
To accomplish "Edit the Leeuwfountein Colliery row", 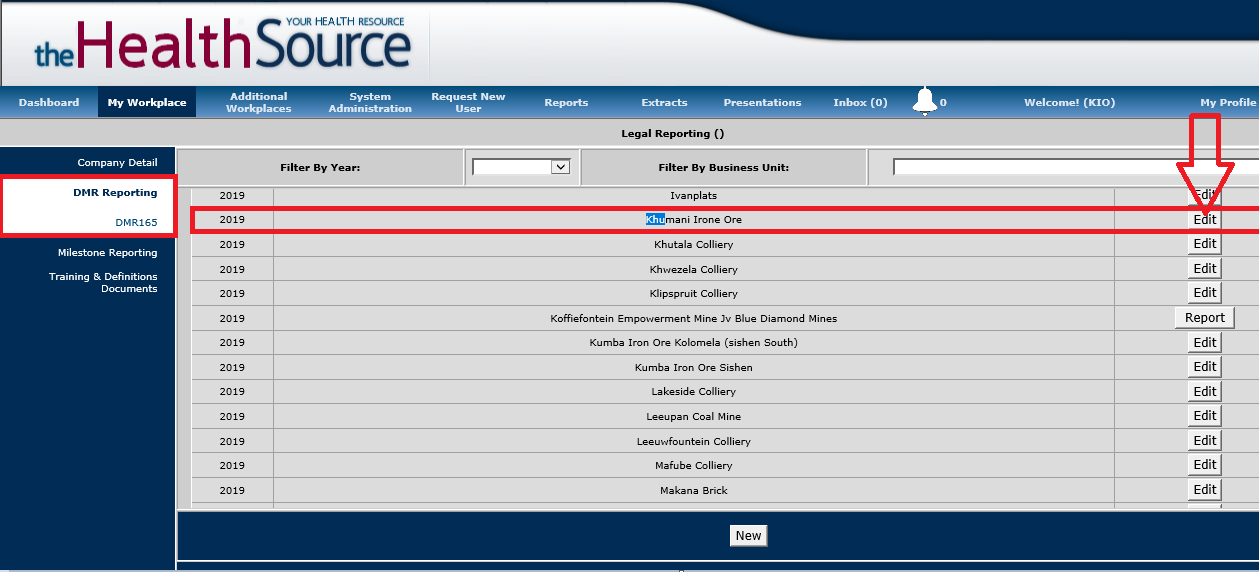I will click(1205, 440).
